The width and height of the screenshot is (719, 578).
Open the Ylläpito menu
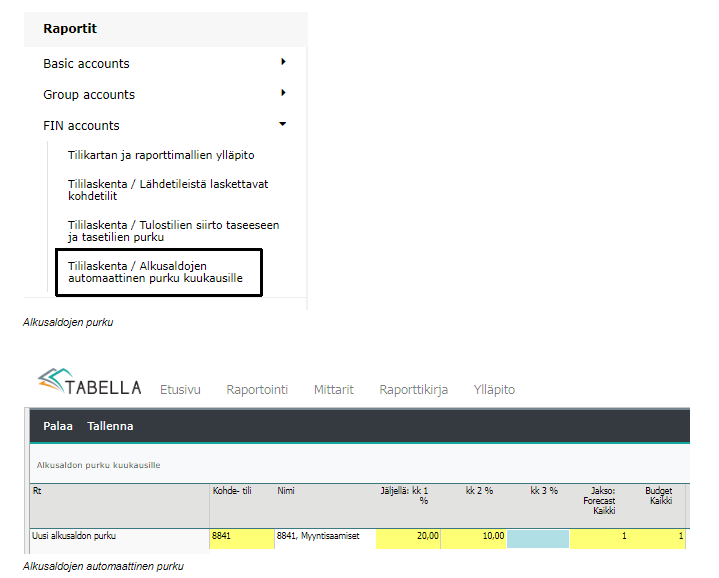pyautogui.click(x=494, y=389)
